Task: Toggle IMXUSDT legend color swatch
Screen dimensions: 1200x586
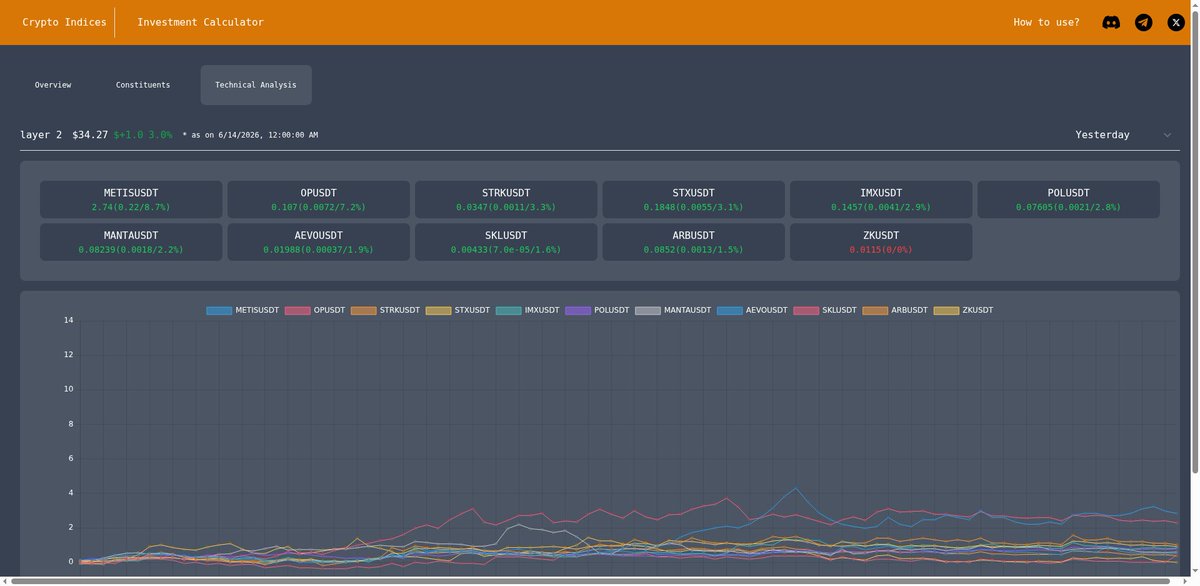Action: pyautogui.click(x=508, y=311)
